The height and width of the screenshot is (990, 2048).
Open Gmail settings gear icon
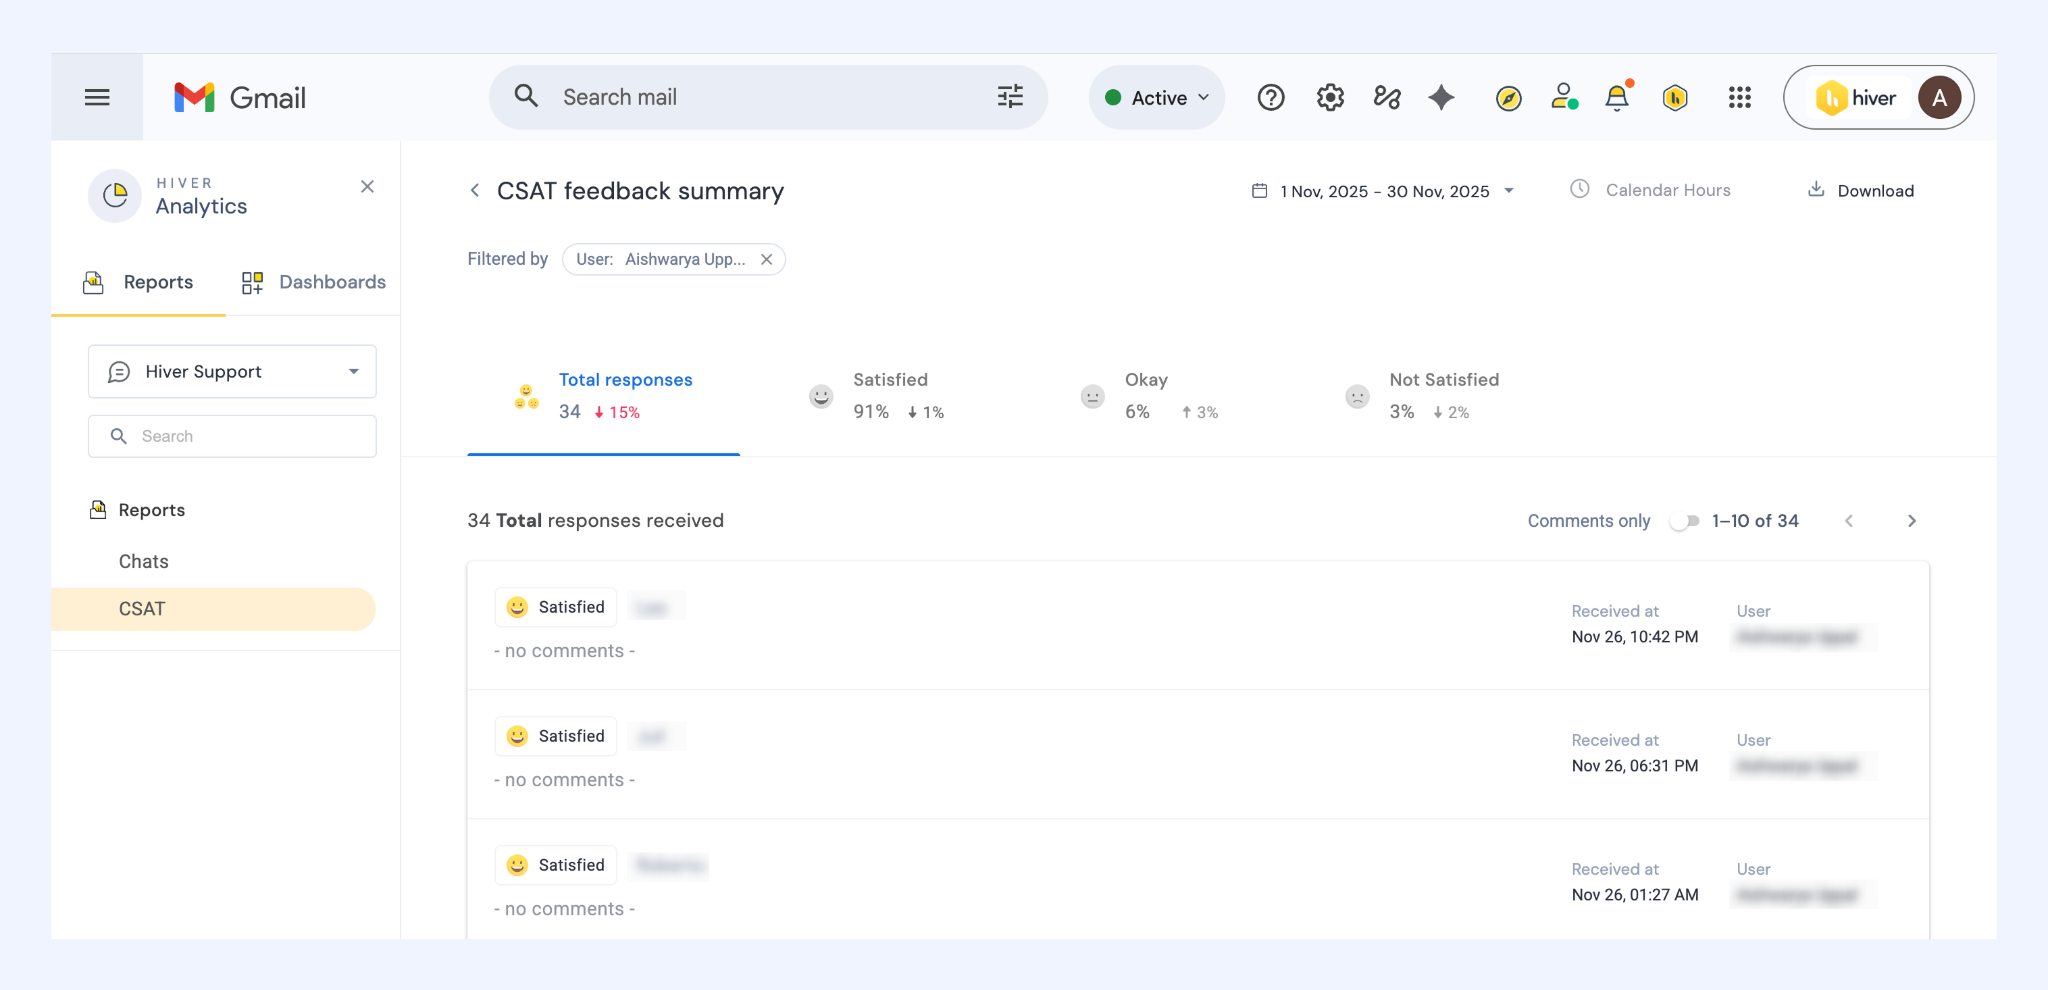[1330, 97]
